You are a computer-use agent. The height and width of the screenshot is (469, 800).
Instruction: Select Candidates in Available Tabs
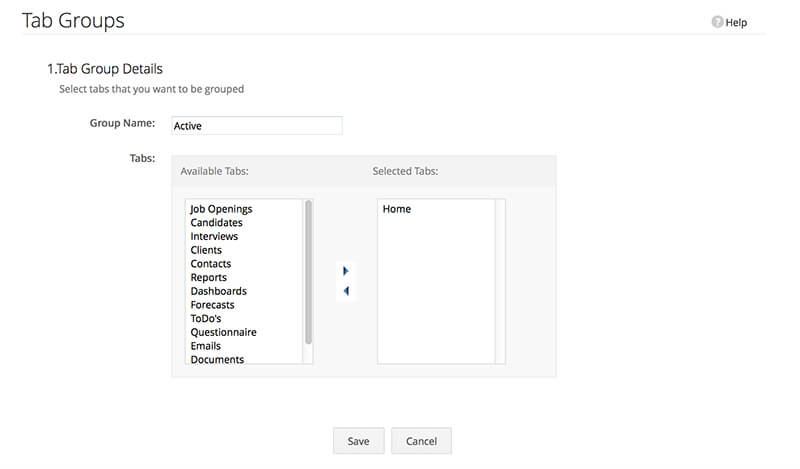216,223
